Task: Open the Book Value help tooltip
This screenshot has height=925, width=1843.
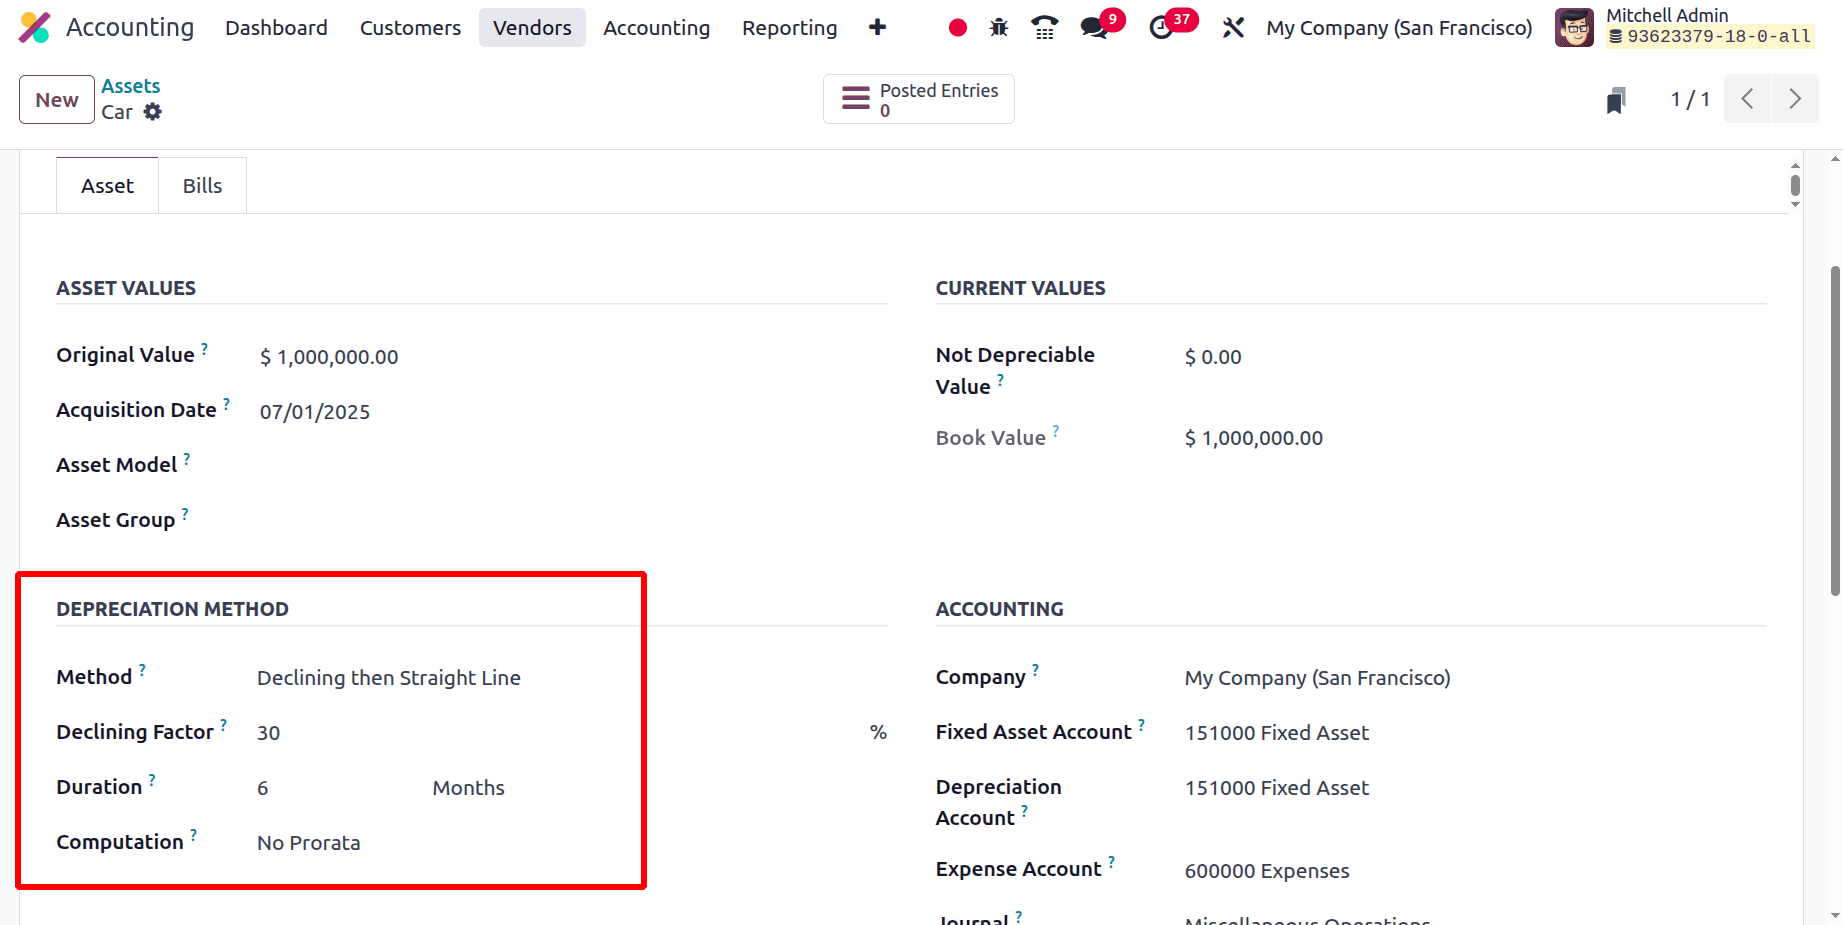Action: point(1058,429)
